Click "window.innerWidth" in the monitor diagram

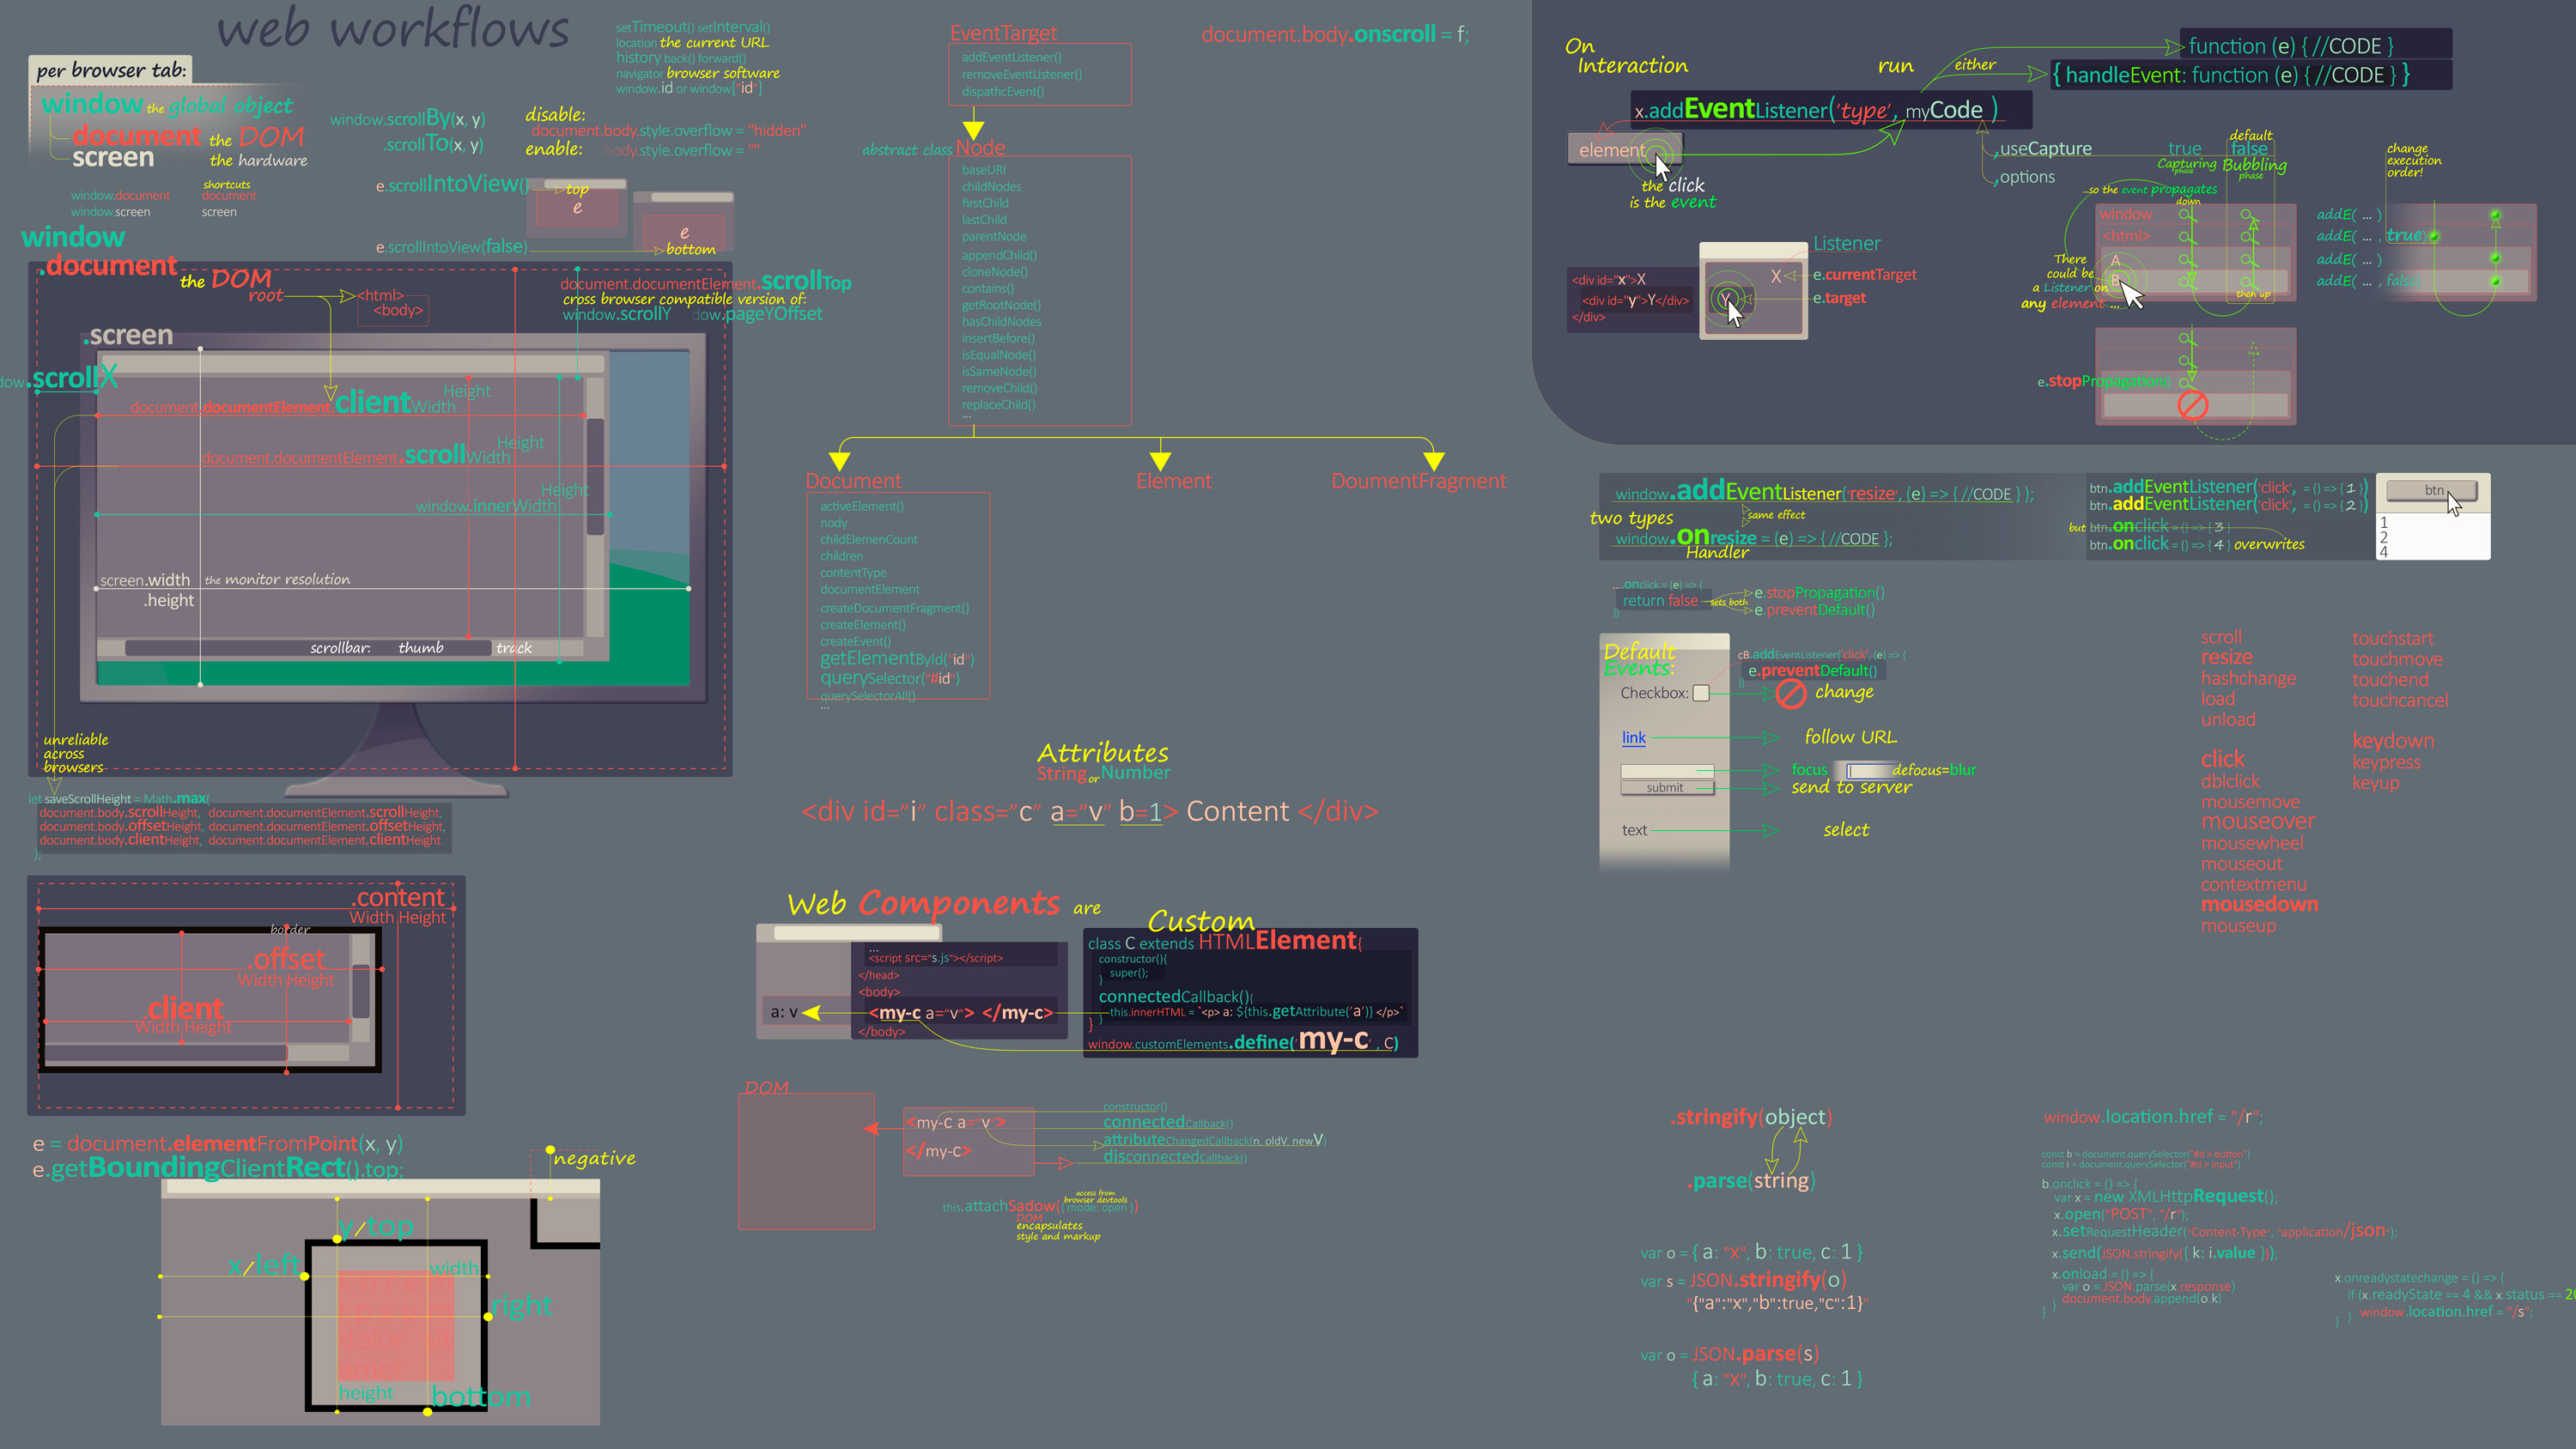coord(485,506)
